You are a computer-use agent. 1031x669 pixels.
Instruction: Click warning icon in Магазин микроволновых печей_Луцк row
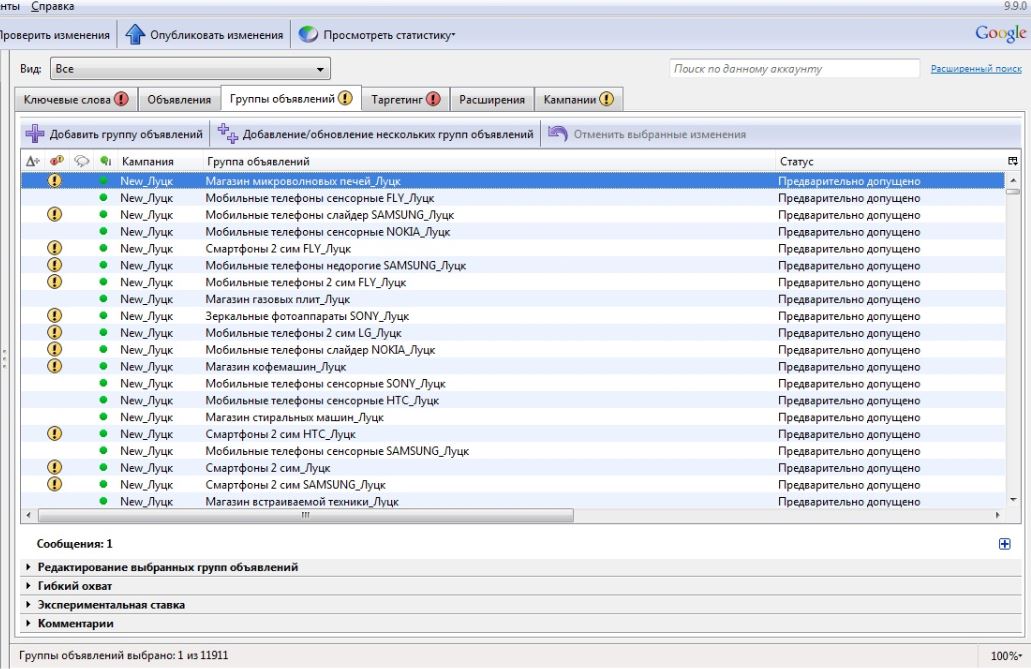point(55,180)
